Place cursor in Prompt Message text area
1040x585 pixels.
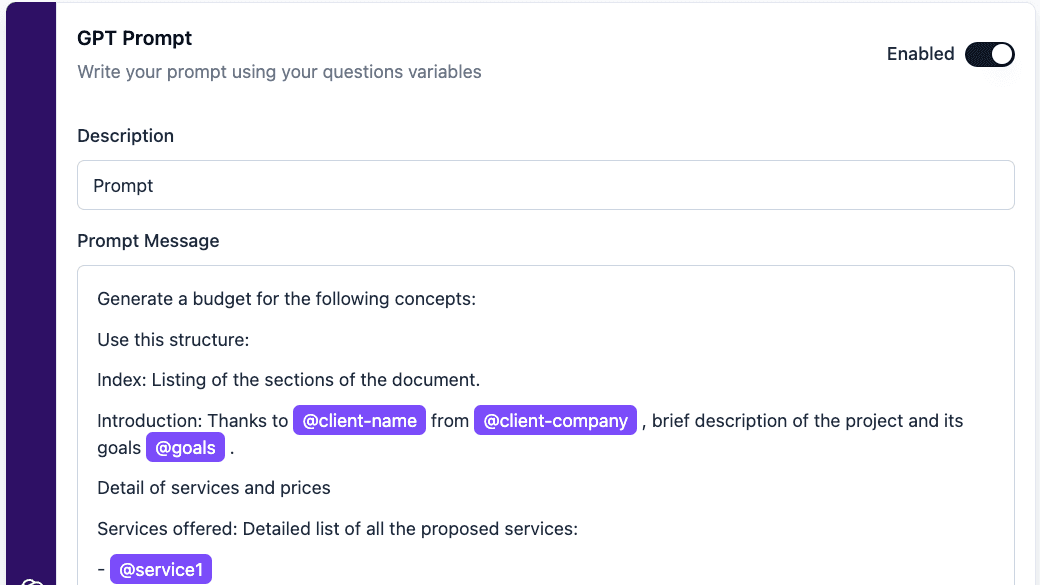(x=546, y=425)
